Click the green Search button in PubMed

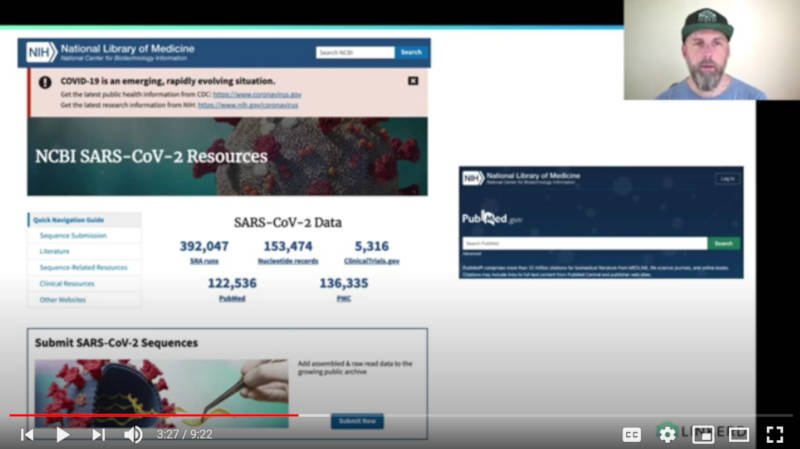coord(723,243)
